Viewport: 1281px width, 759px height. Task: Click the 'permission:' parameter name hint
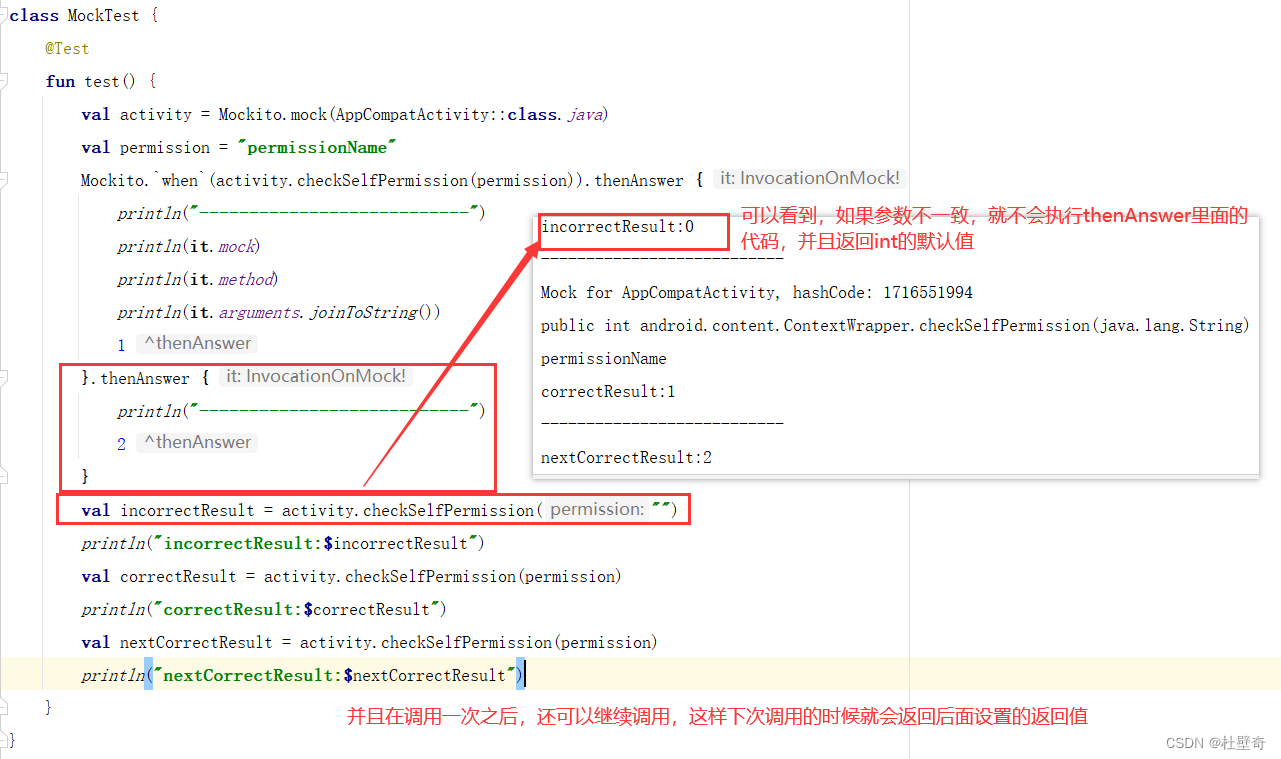click(x=597, y=509)
